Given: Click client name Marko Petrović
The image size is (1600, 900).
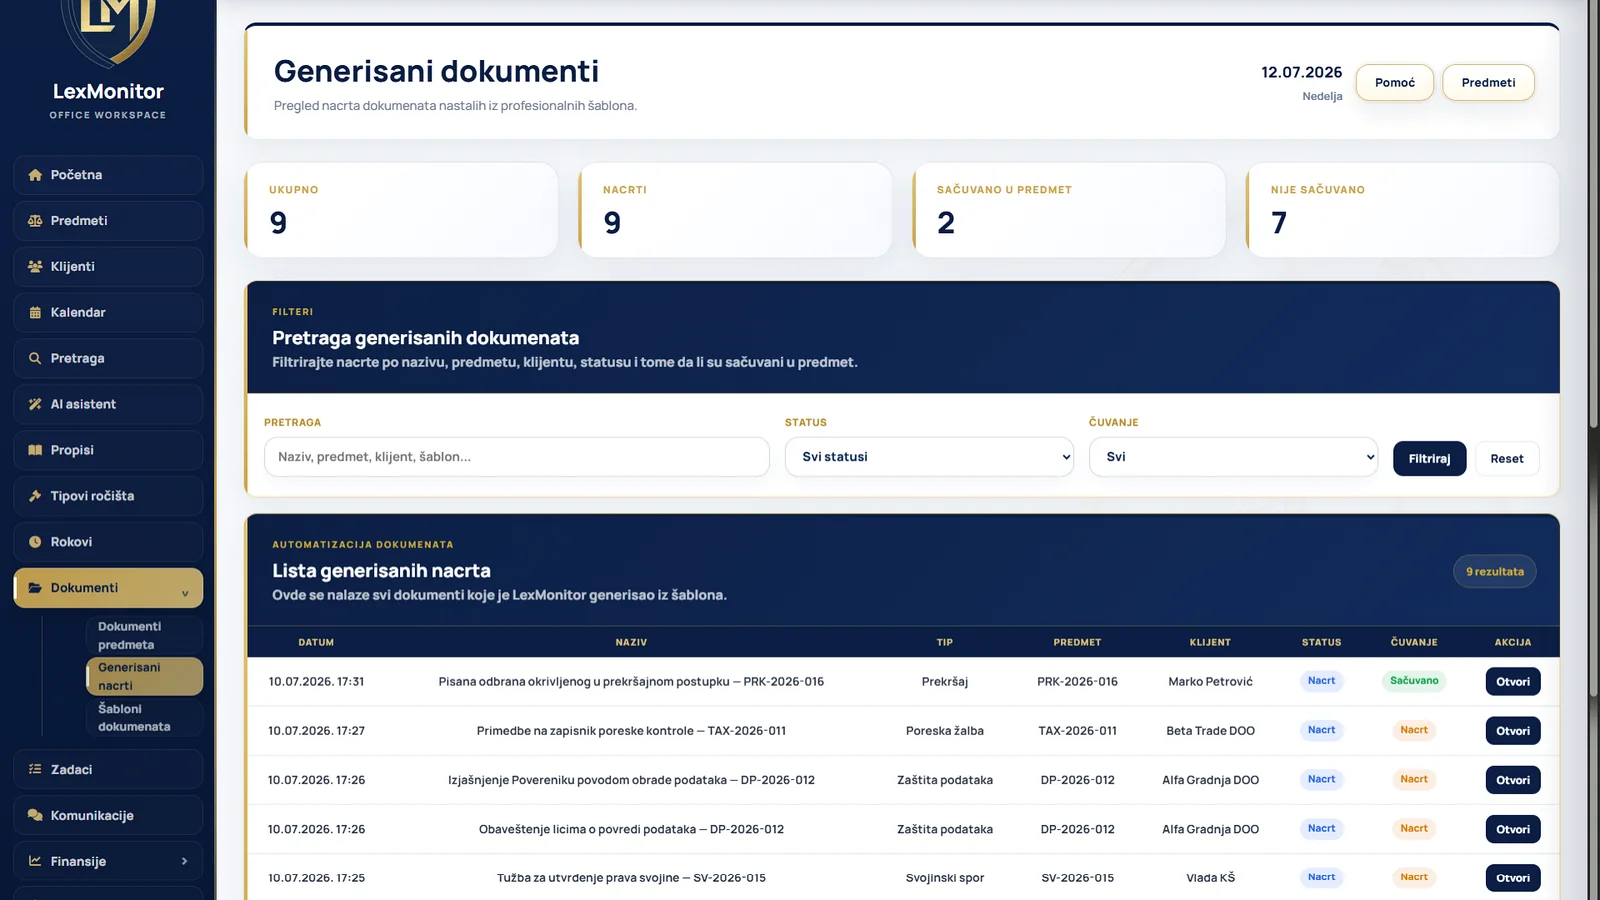Looking at the screenshot, I should click(x=1210, y=682).
